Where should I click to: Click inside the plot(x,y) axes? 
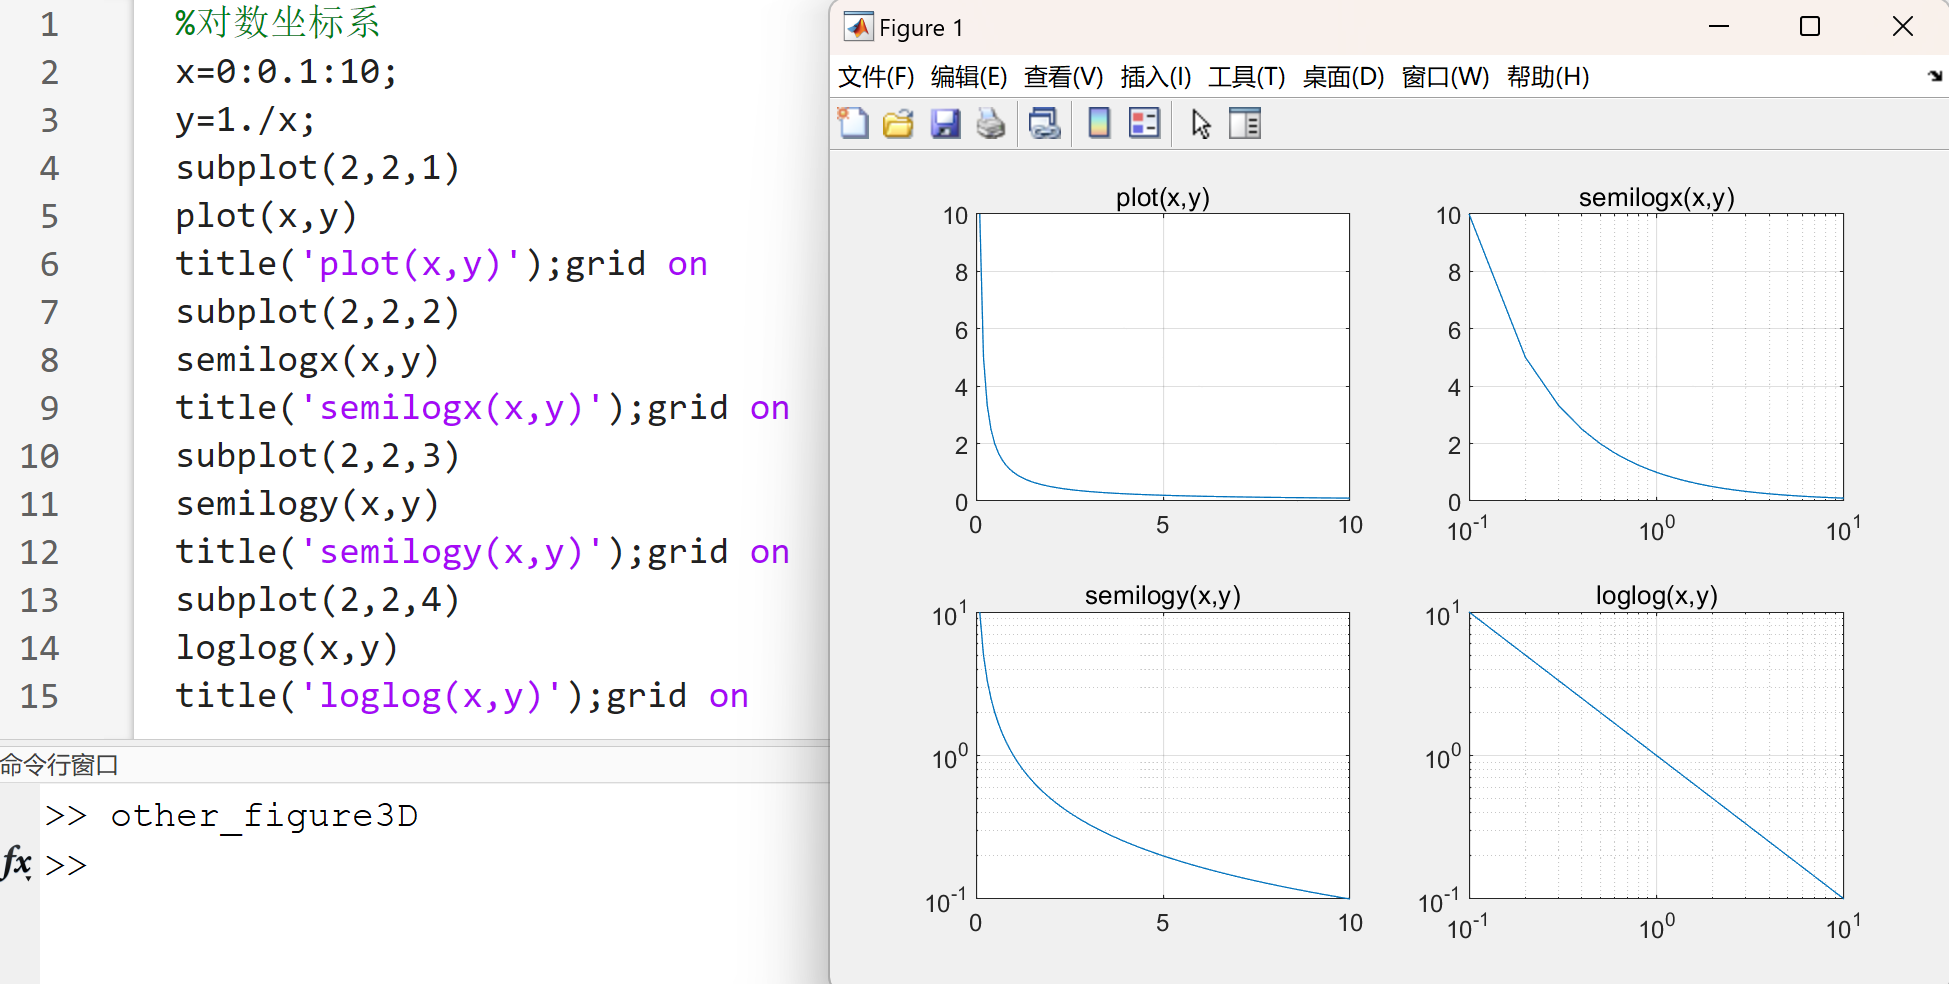[x=1163, y=357]
